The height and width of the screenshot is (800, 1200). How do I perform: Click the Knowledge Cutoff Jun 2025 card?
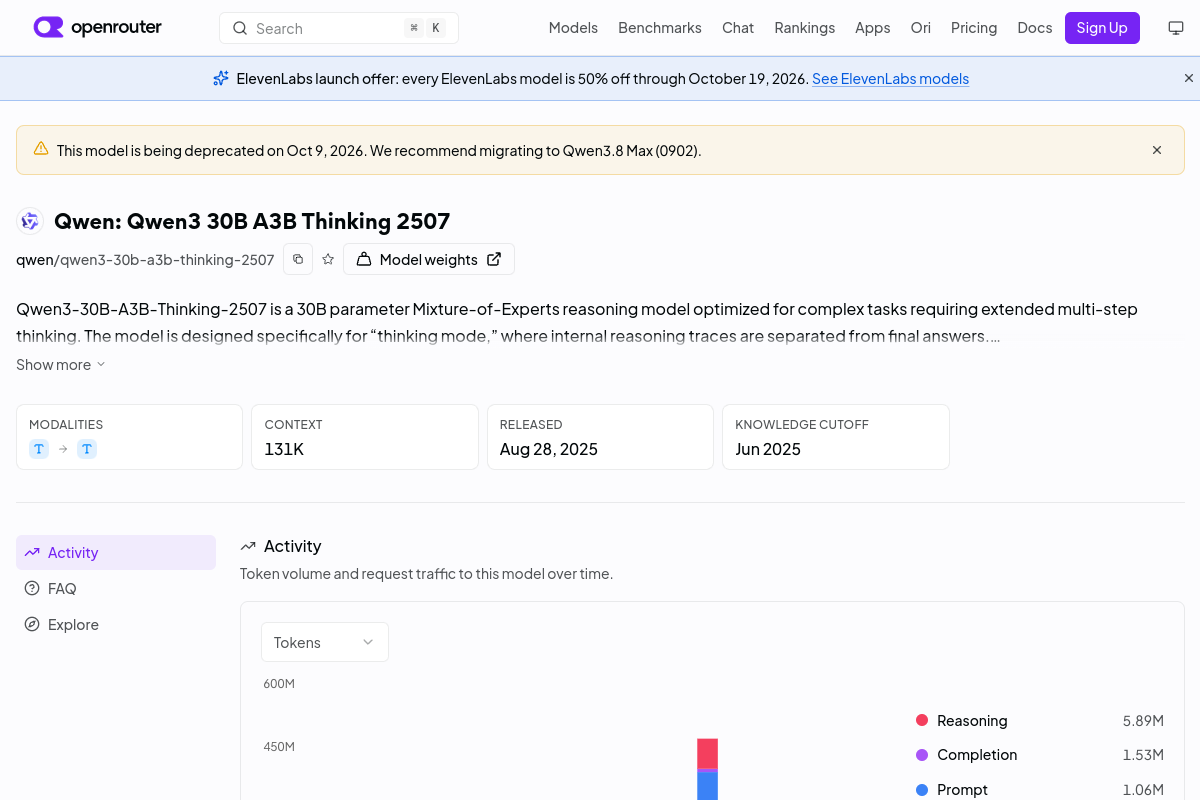point(836,437)
